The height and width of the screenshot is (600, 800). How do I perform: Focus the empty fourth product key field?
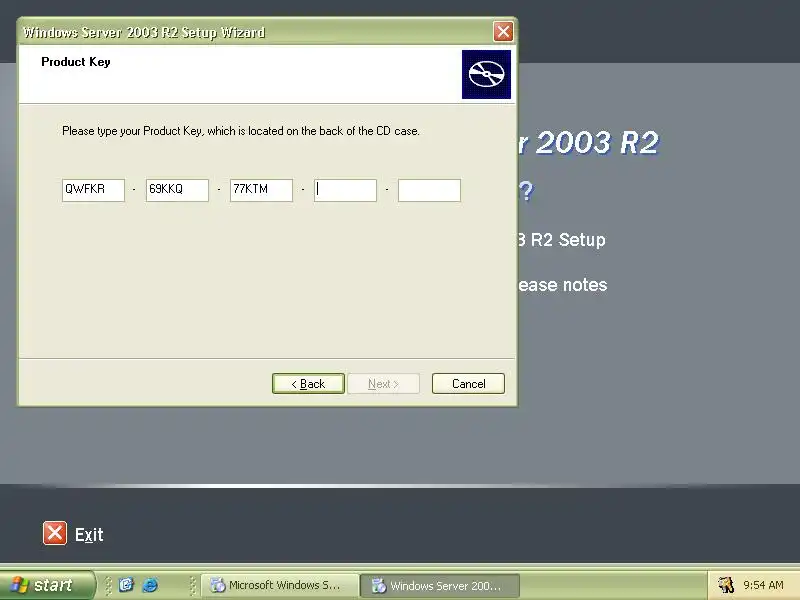(x=345, y=190)
